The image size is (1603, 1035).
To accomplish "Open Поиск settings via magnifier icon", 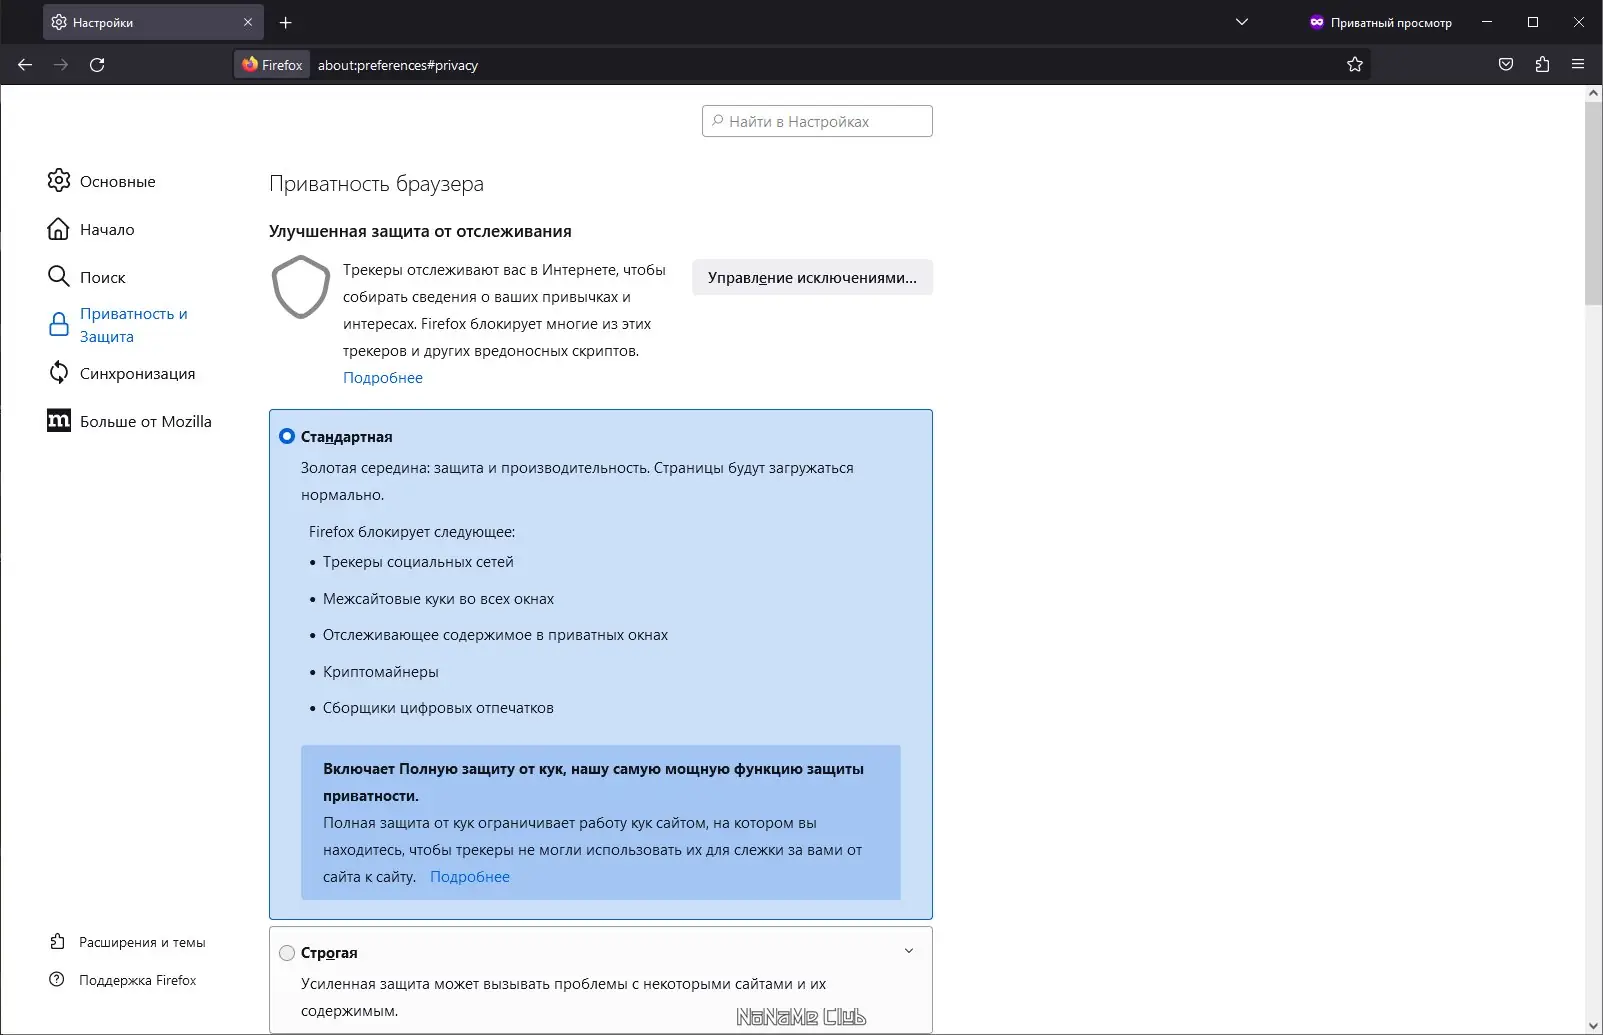I will click(59, 277).
